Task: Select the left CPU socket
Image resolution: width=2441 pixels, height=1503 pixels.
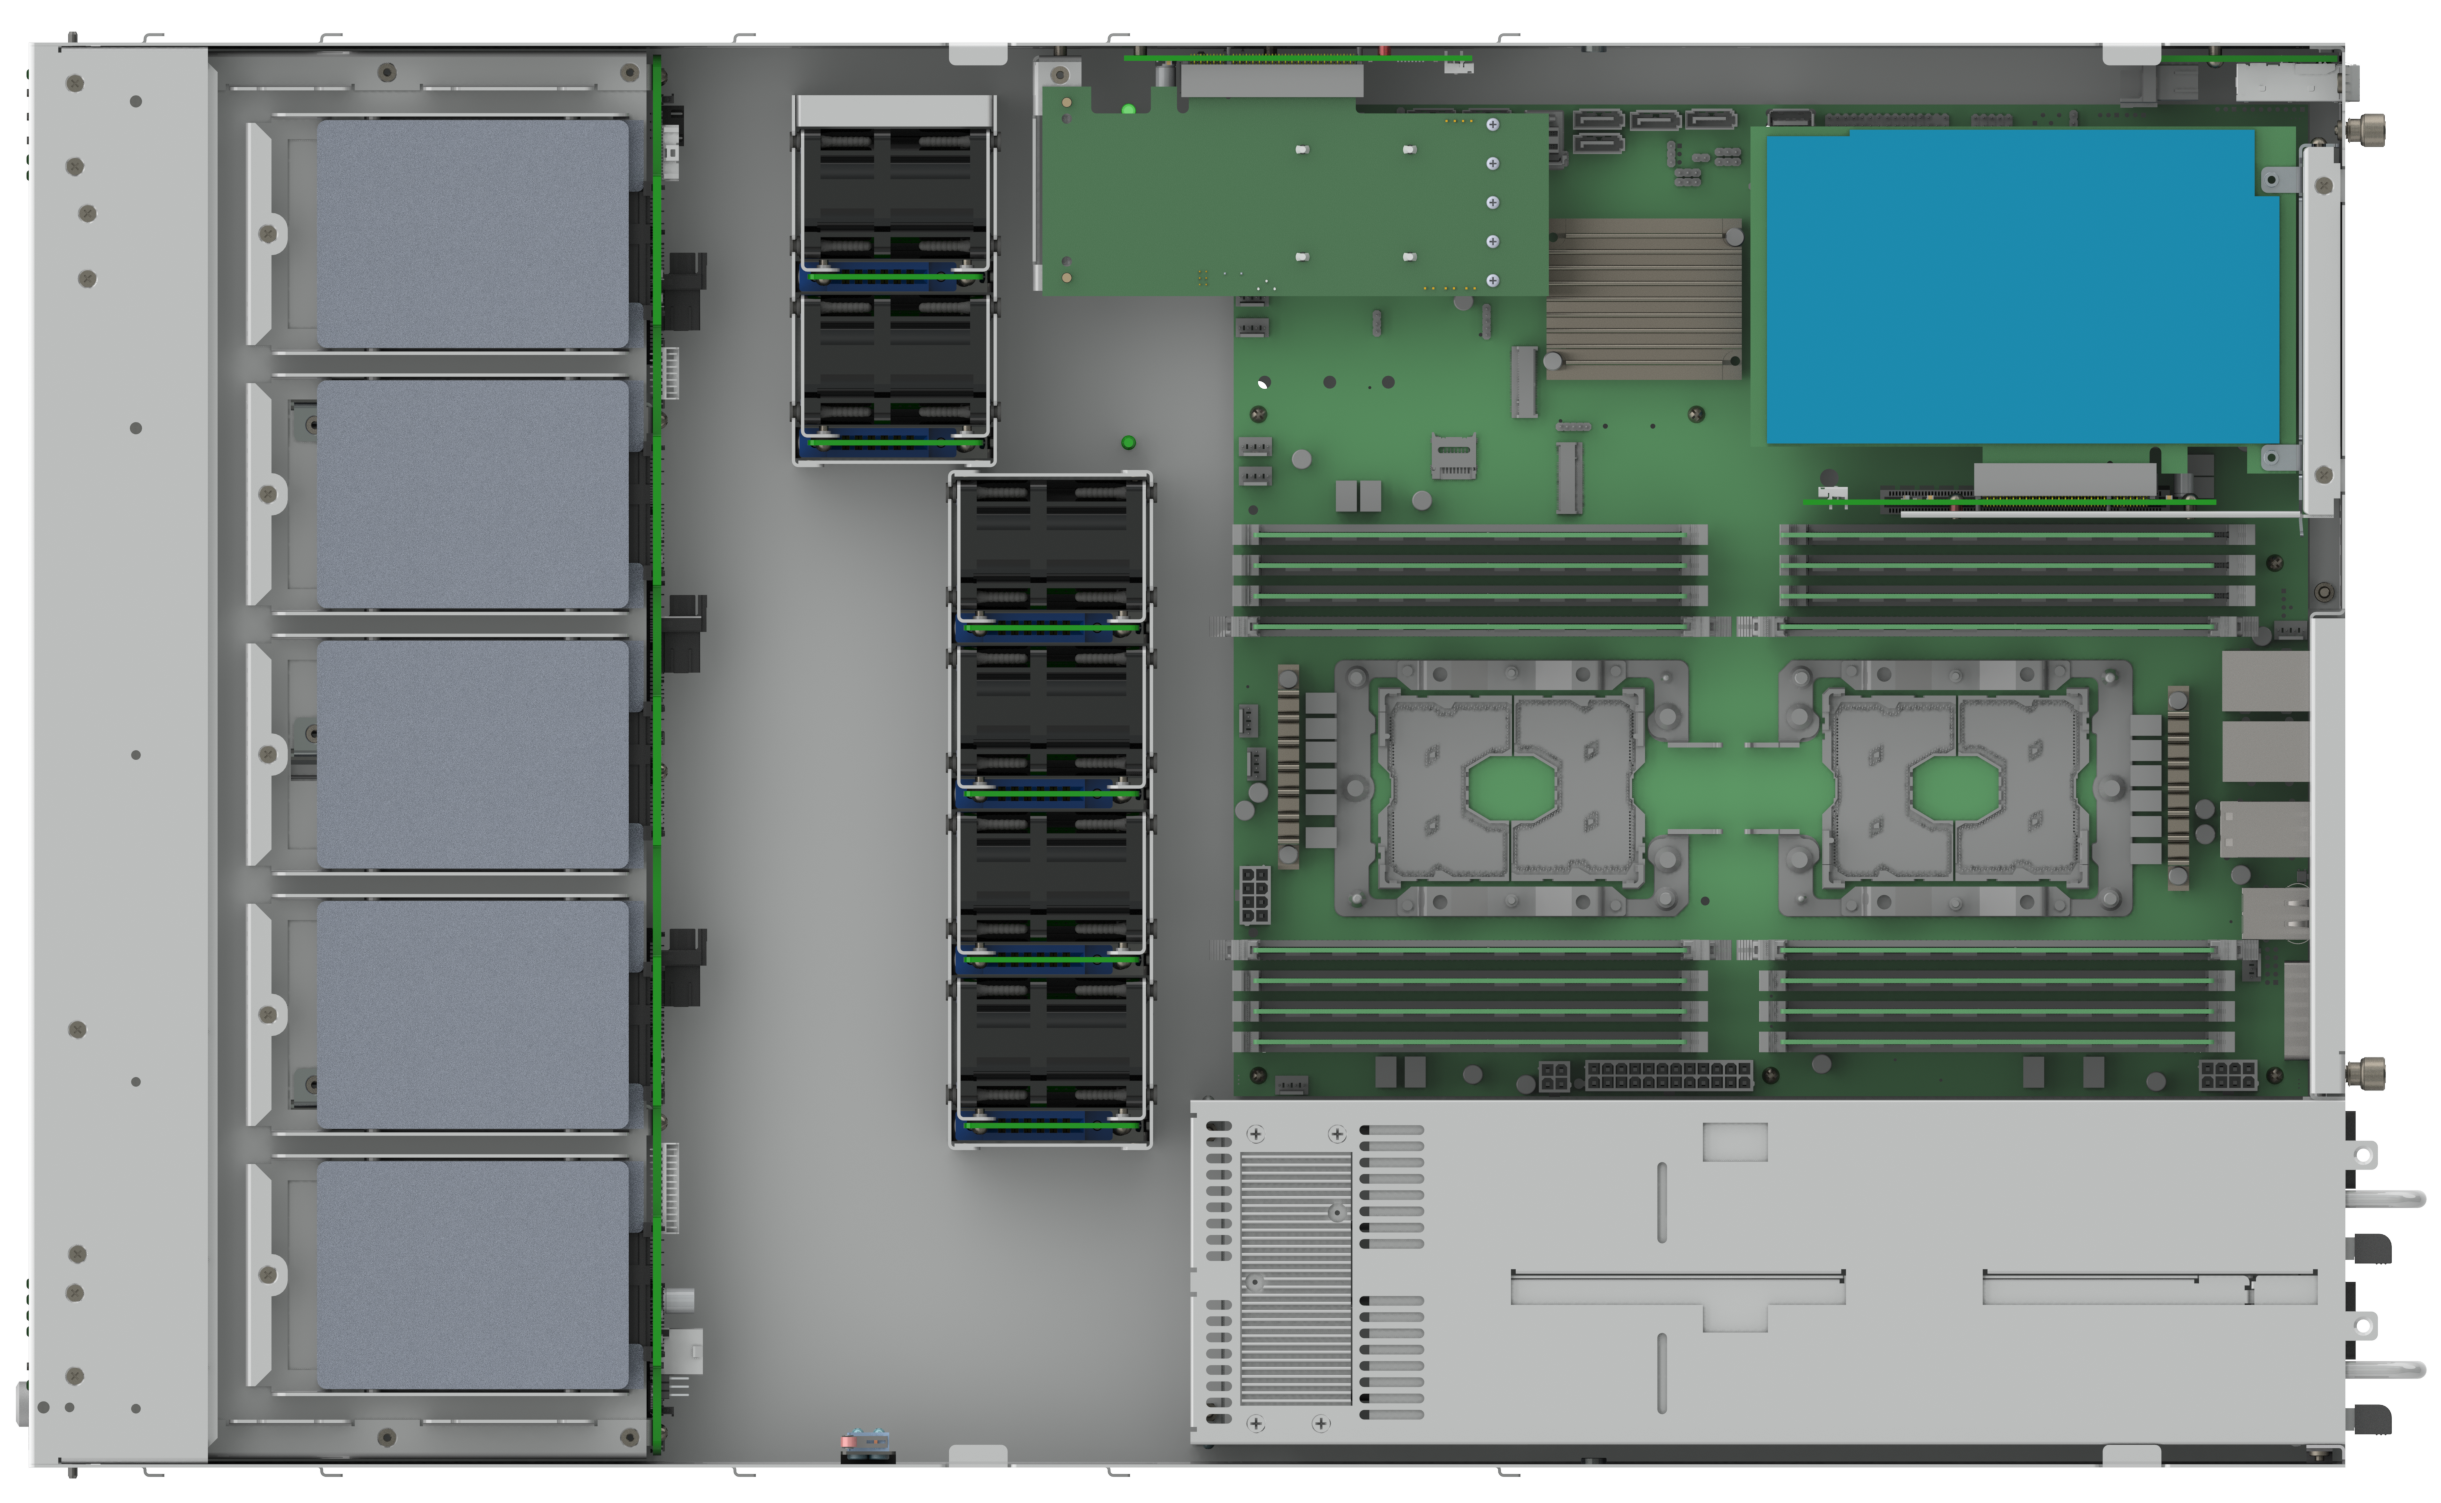Action: click(1510, 787)
